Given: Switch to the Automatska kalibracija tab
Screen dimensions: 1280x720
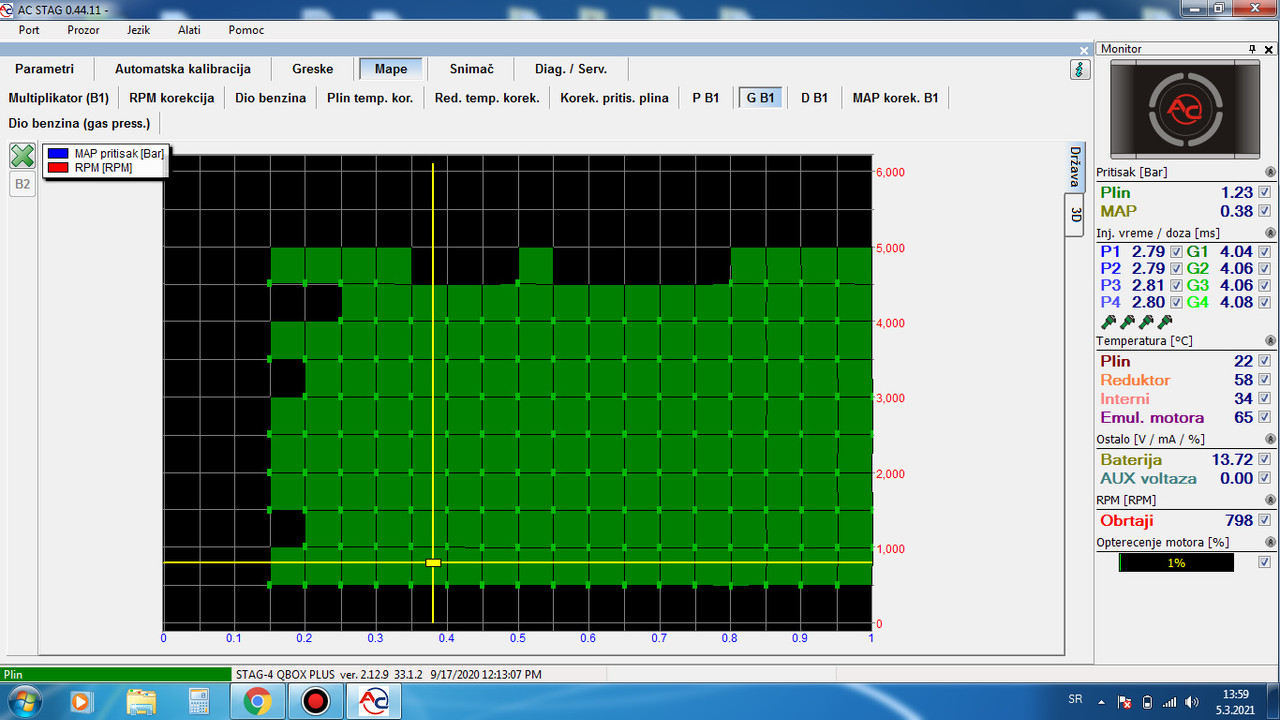Looking at the screenshot, I should click(x=183, y=69).
